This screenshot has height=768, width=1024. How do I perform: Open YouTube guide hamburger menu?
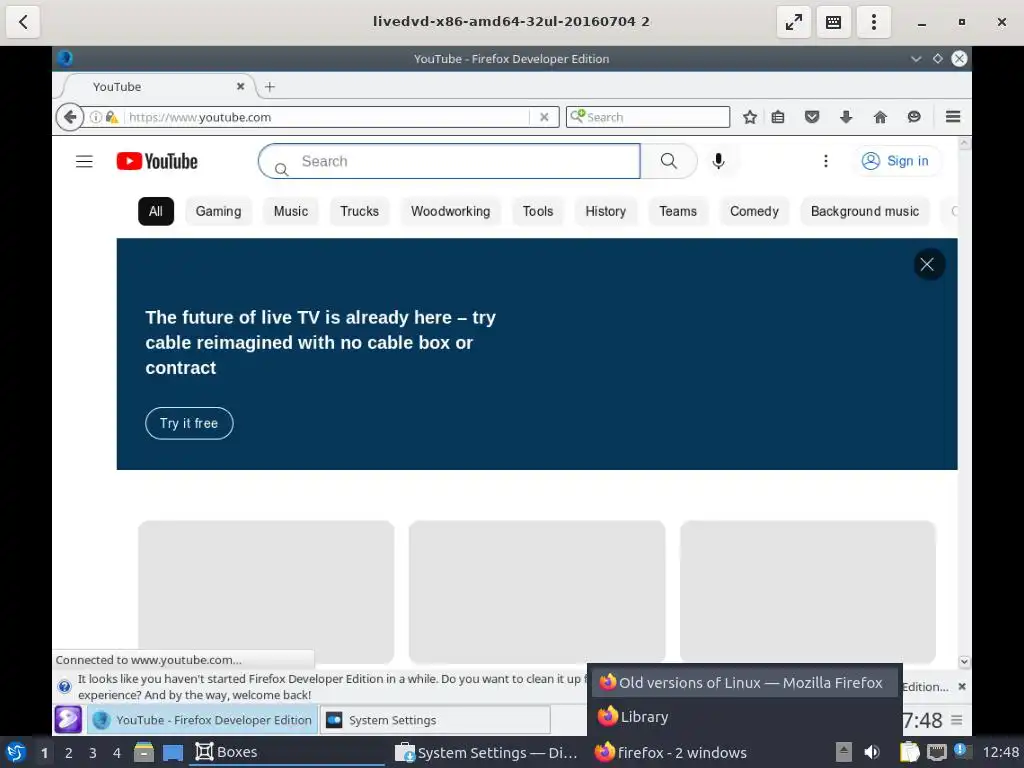[84, 161]
